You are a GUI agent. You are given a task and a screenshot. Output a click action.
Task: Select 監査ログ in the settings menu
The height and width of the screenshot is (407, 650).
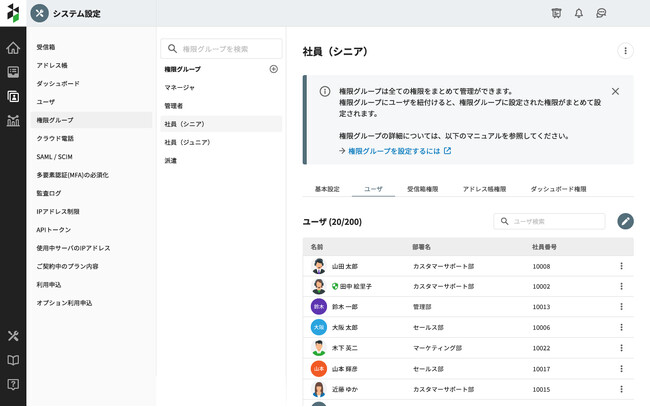[49, 193]
